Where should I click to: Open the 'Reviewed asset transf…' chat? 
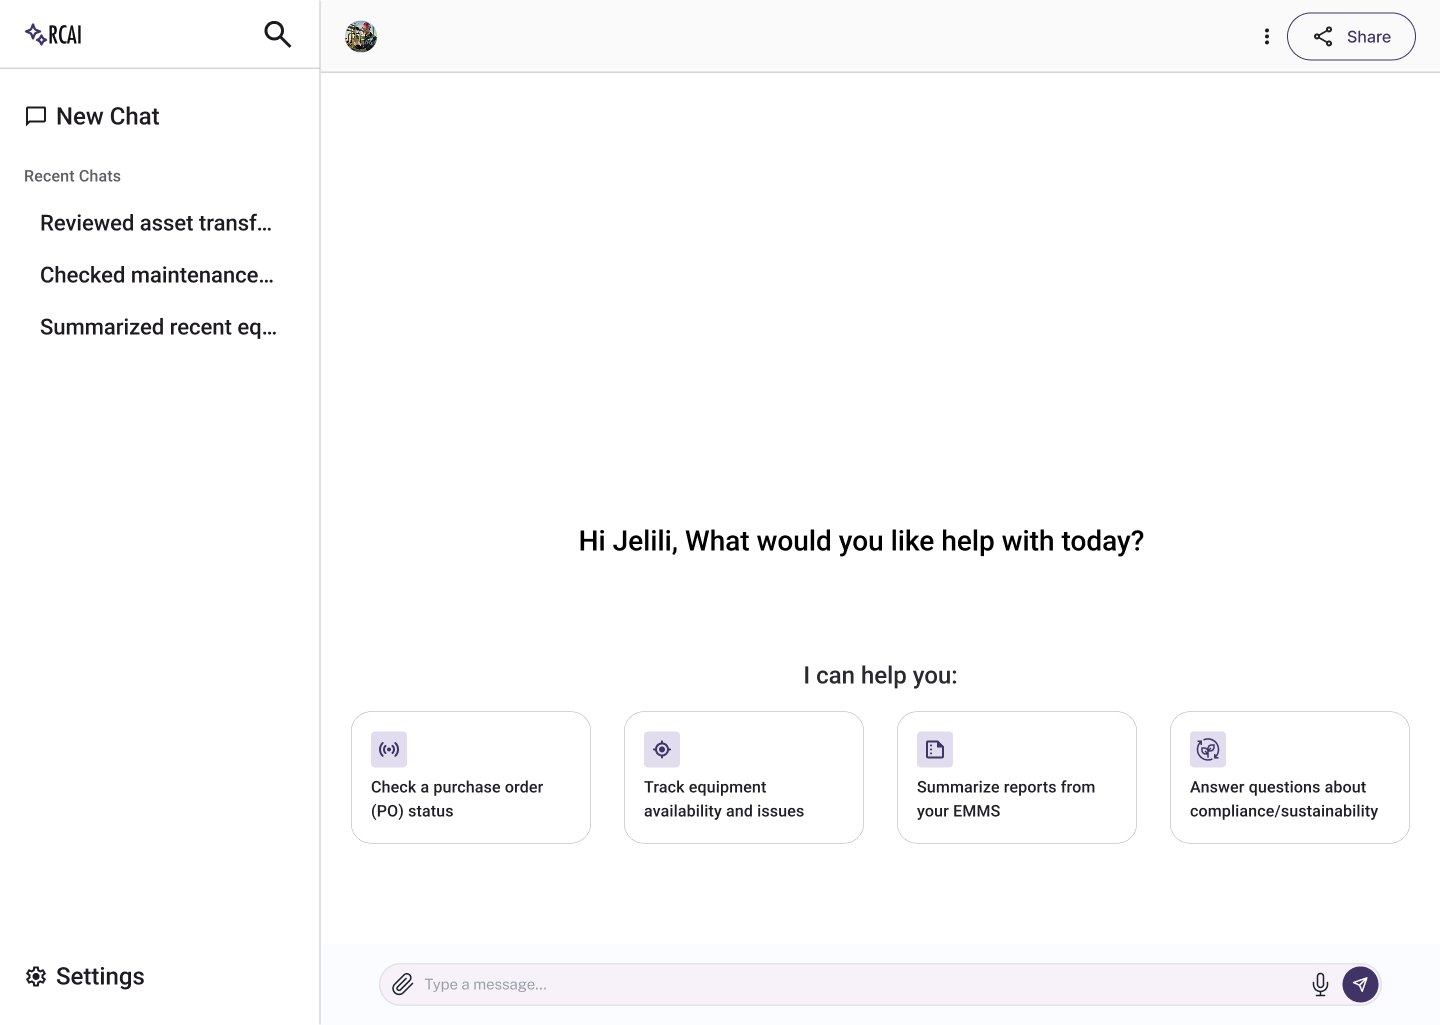click(x=156, y=223)
